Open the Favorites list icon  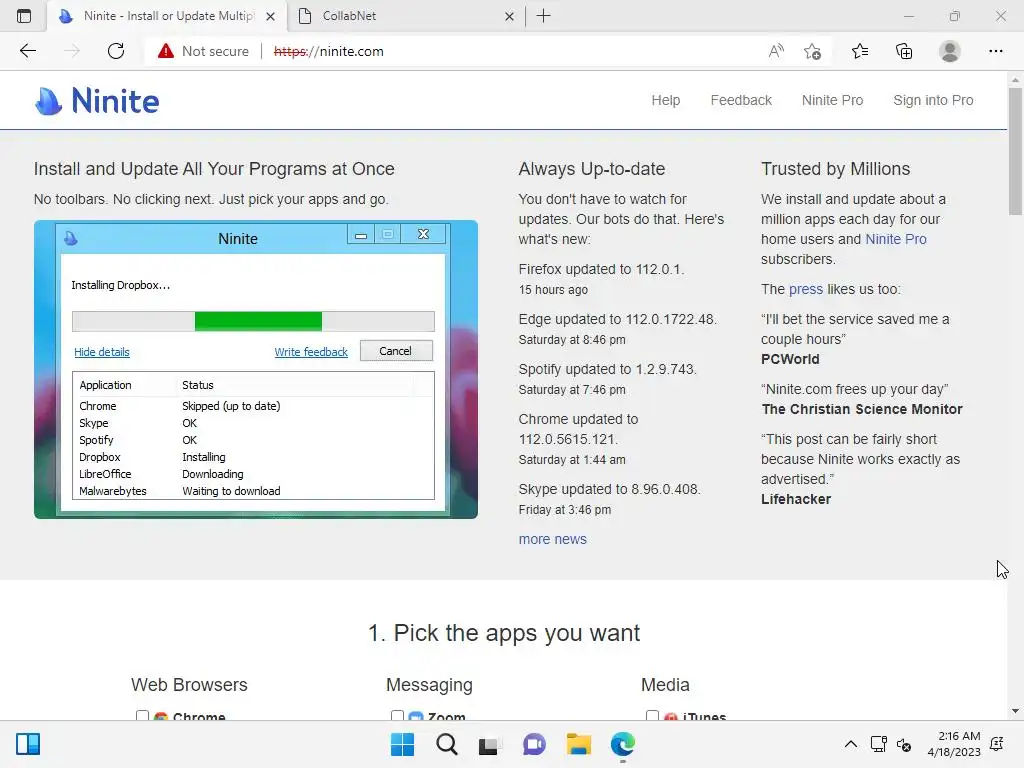860,51
